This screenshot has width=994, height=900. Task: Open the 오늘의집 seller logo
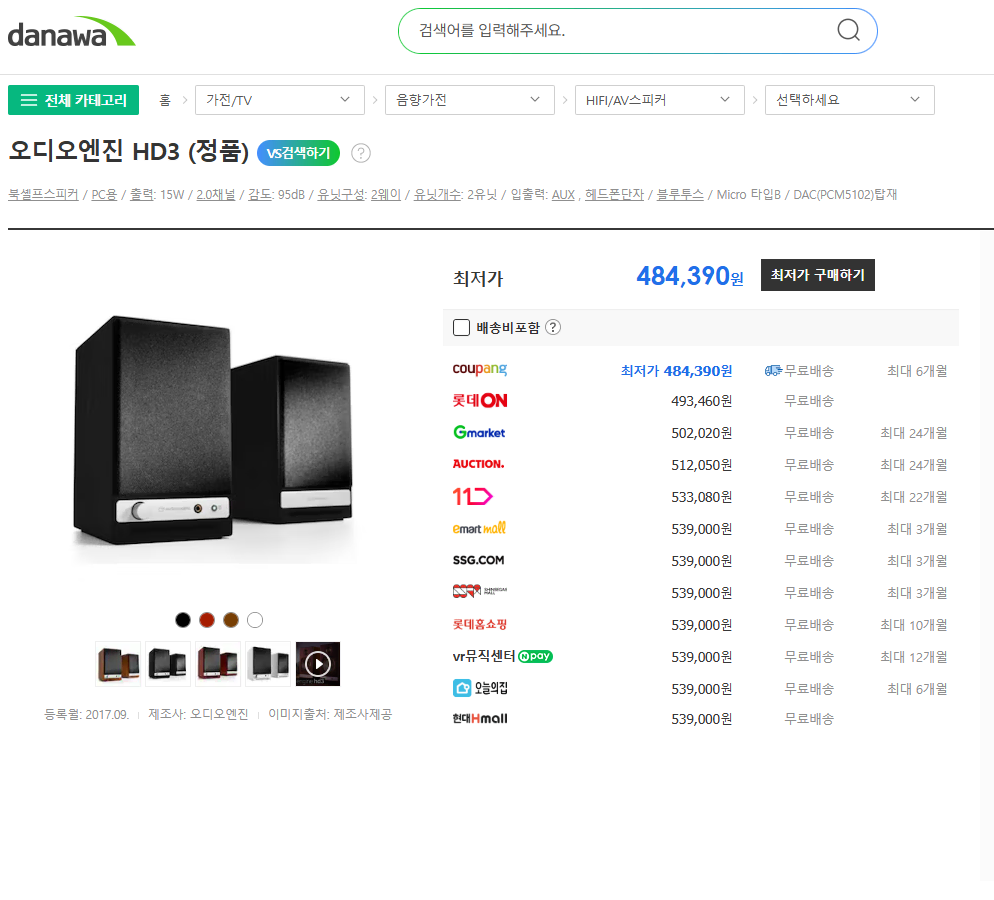click(x=480, y=688)
